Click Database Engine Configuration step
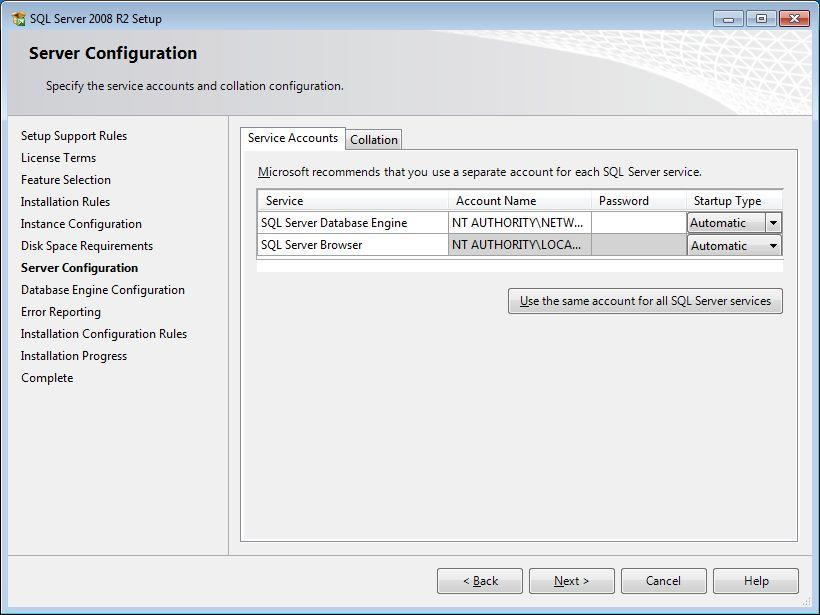820x615 pixels. [103, 290]
